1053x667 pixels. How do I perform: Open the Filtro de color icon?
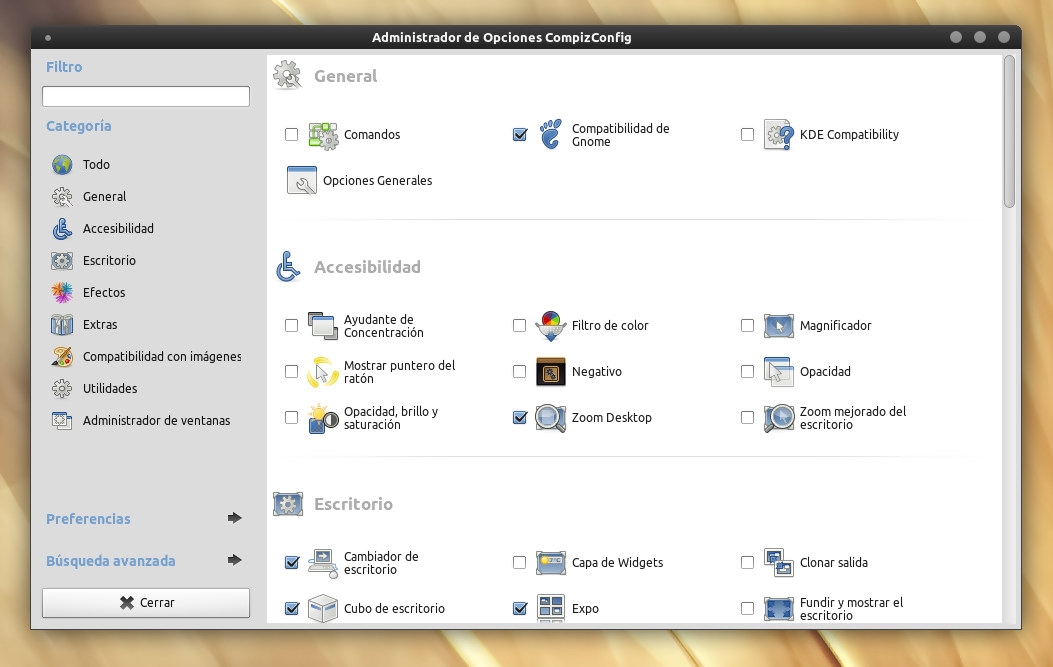click(x=551, y=326)
